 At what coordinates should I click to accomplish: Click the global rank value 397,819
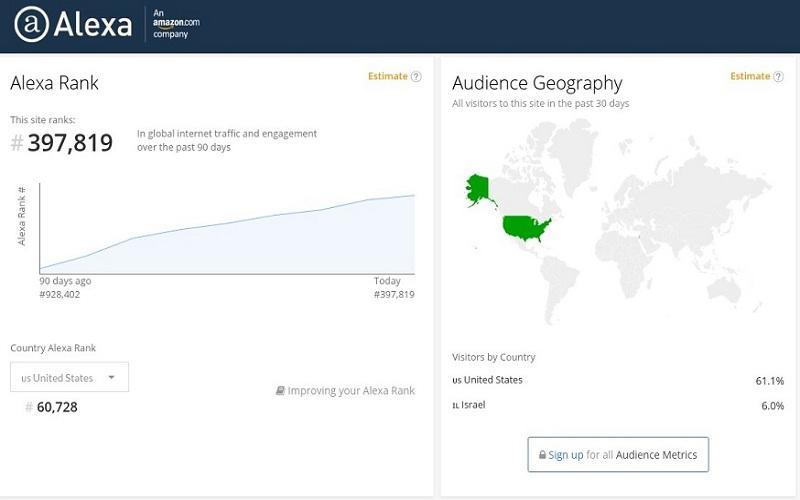(x=70, y=143)
